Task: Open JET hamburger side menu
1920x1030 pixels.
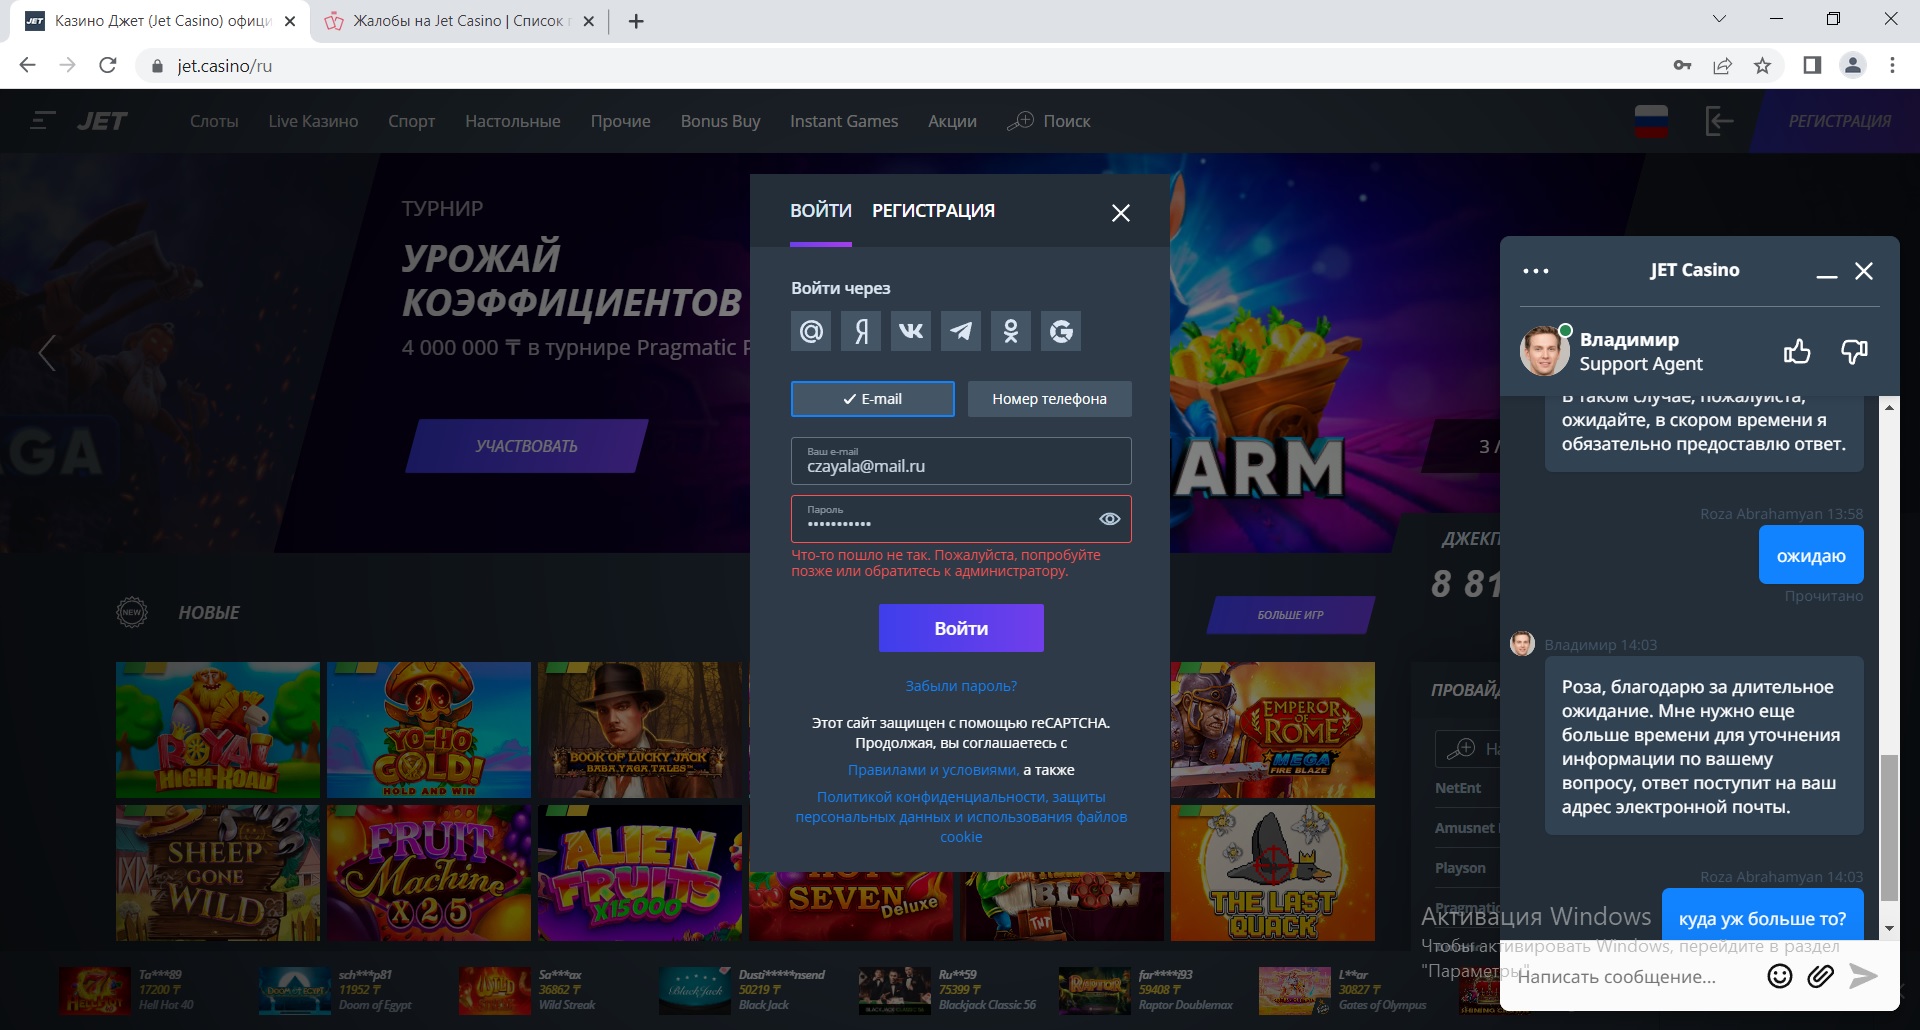Action: (42, 121)
